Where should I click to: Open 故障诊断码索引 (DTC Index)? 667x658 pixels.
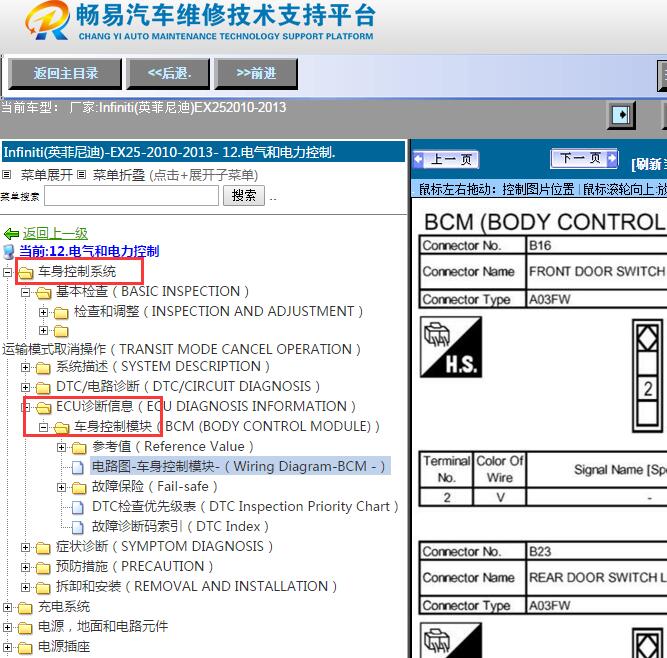(180, 526)
